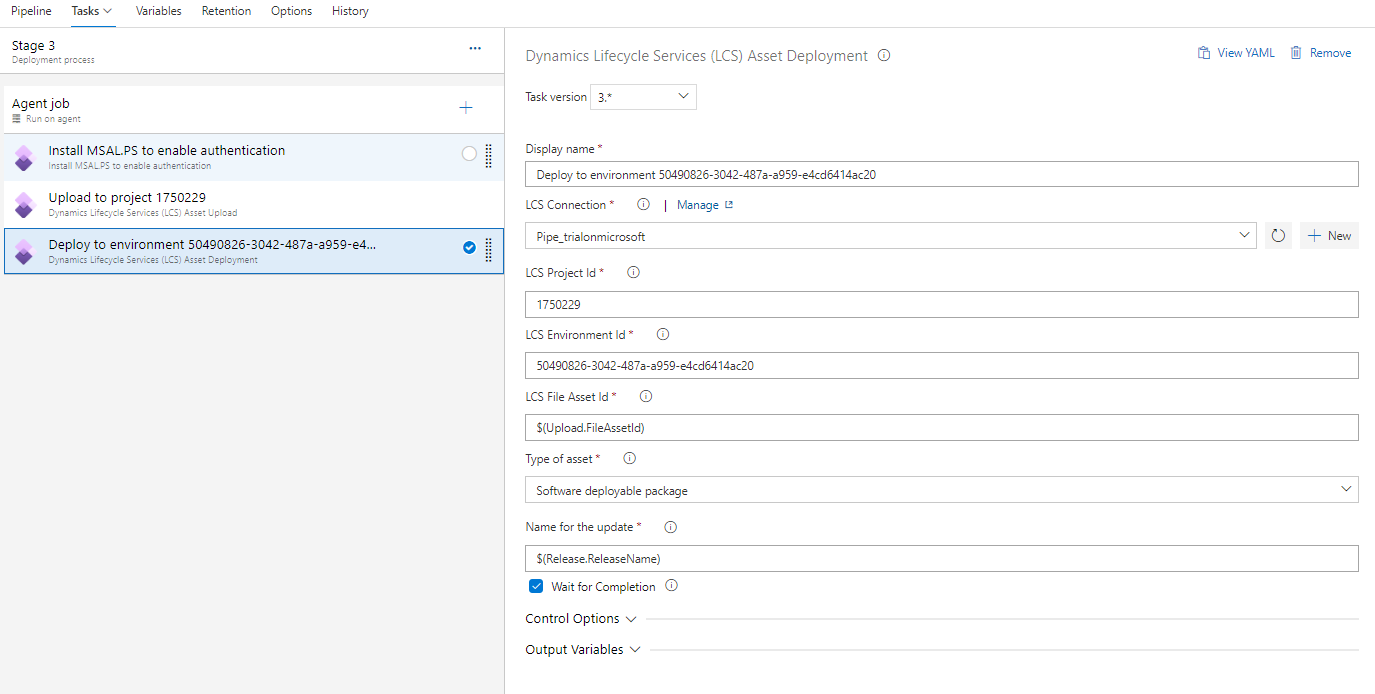
Task: Click info icon beside LCS Environment Id
Action: point(662,335)
